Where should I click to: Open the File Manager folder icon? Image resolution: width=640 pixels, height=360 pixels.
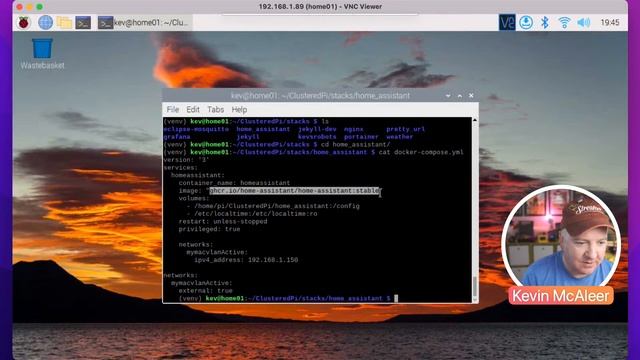[x=64, y=22]
